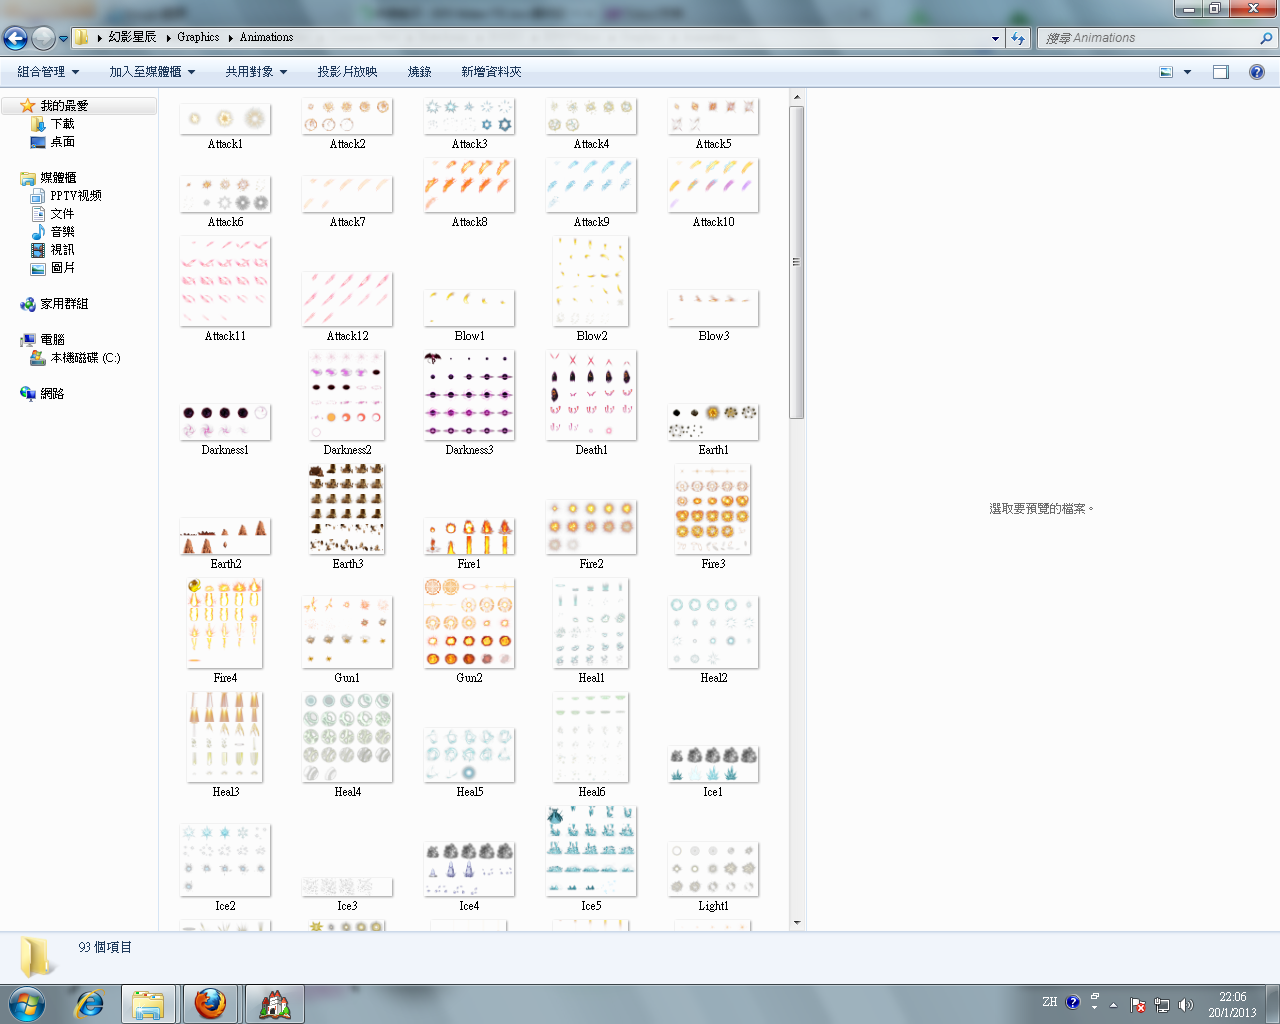
Task: Open the address bar history dropdown arrow
Action: click(995, 38)
